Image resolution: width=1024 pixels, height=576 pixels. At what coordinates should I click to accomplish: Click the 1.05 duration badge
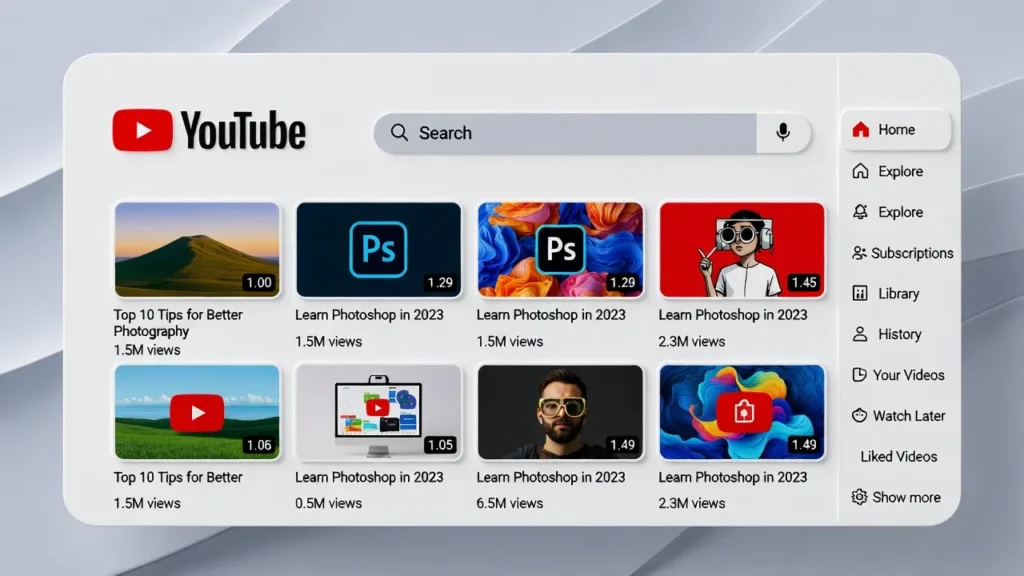coord(440,445)
